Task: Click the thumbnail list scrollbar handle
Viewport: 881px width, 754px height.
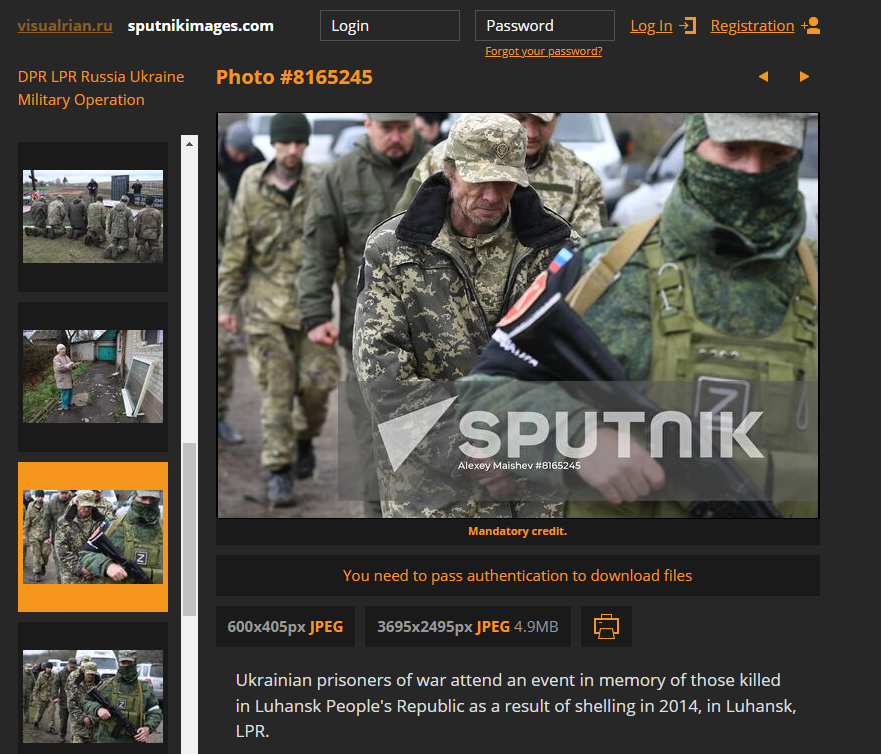Action: 189,529
